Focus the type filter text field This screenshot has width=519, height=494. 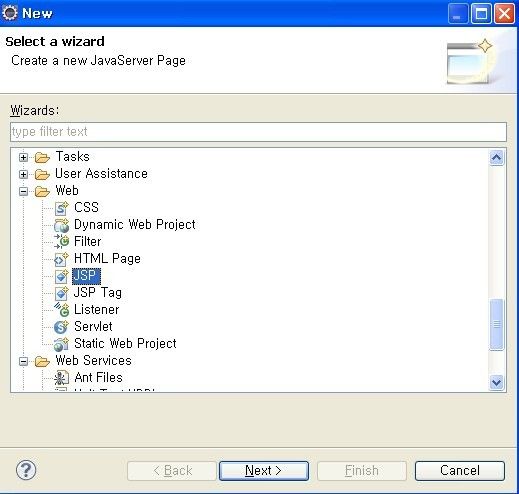[258, 132]
